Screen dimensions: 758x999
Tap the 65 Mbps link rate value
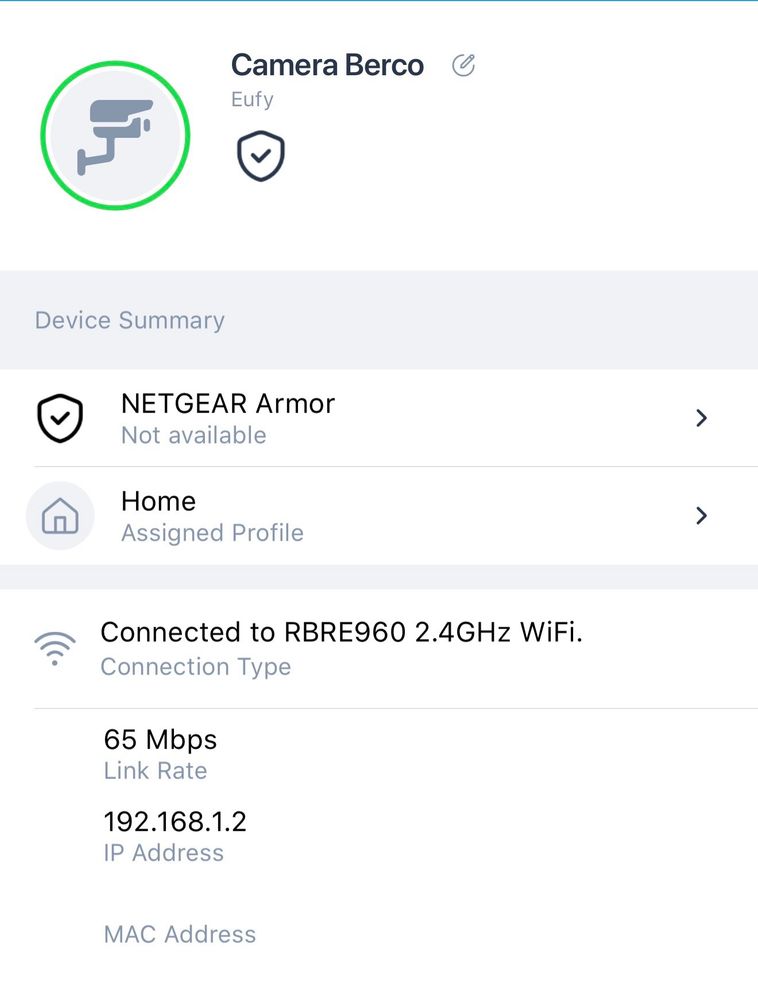click(160, 740)
